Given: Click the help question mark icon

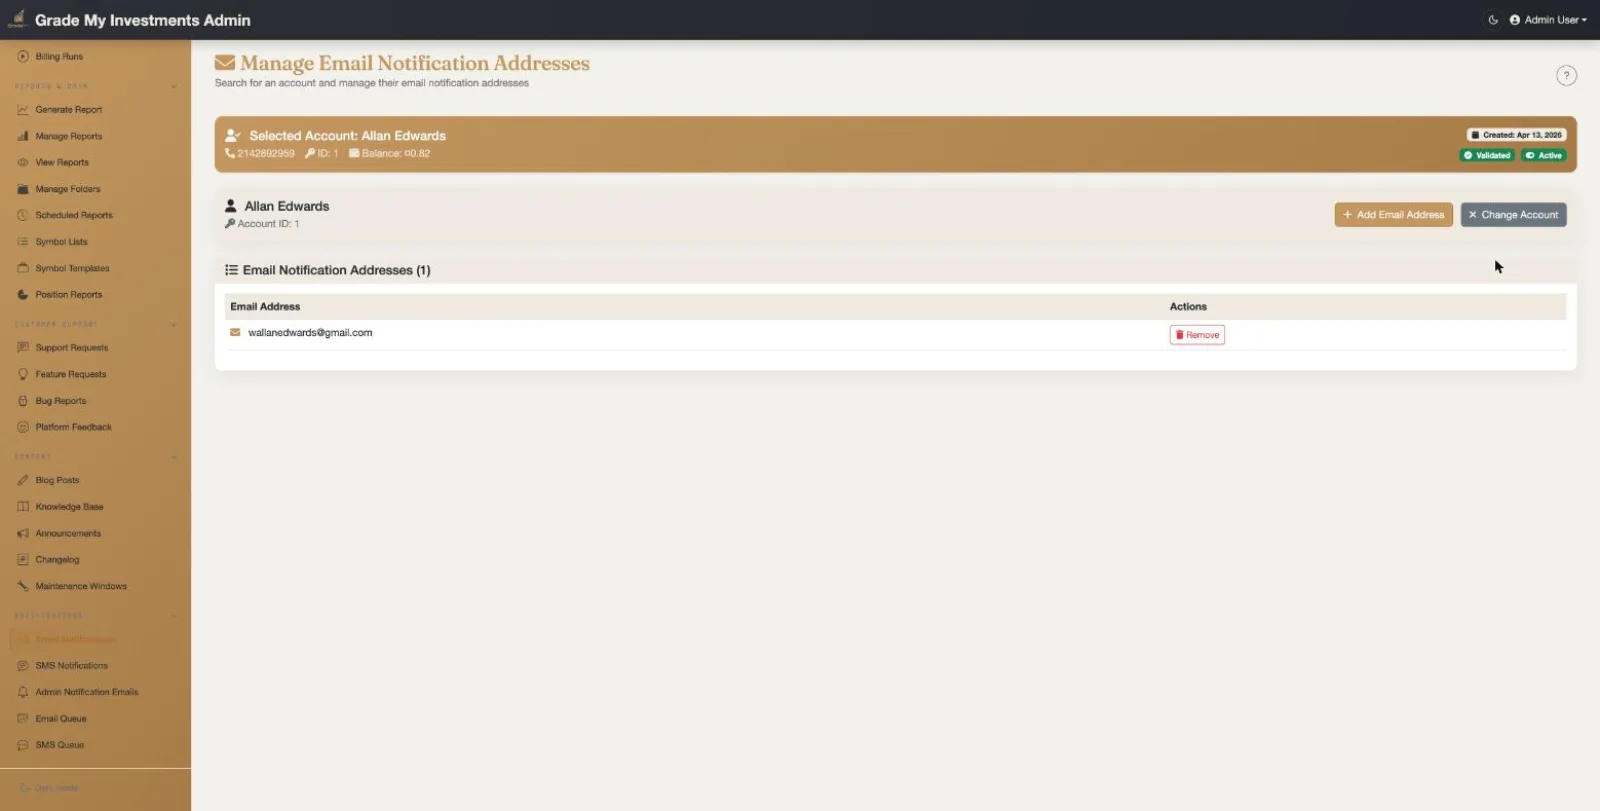Looking at the screenshot, I should tap(1566, 76).
